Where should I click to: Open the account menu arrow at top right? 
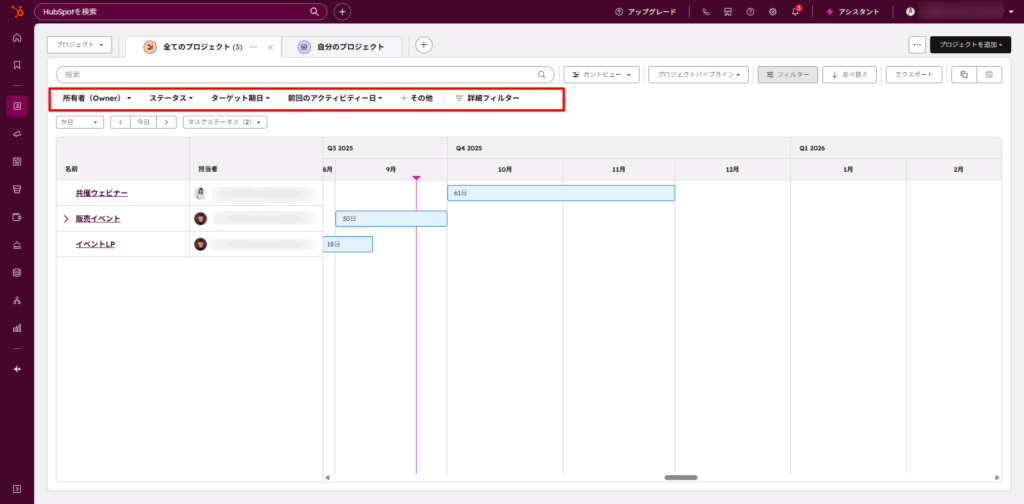point(1011,12)
